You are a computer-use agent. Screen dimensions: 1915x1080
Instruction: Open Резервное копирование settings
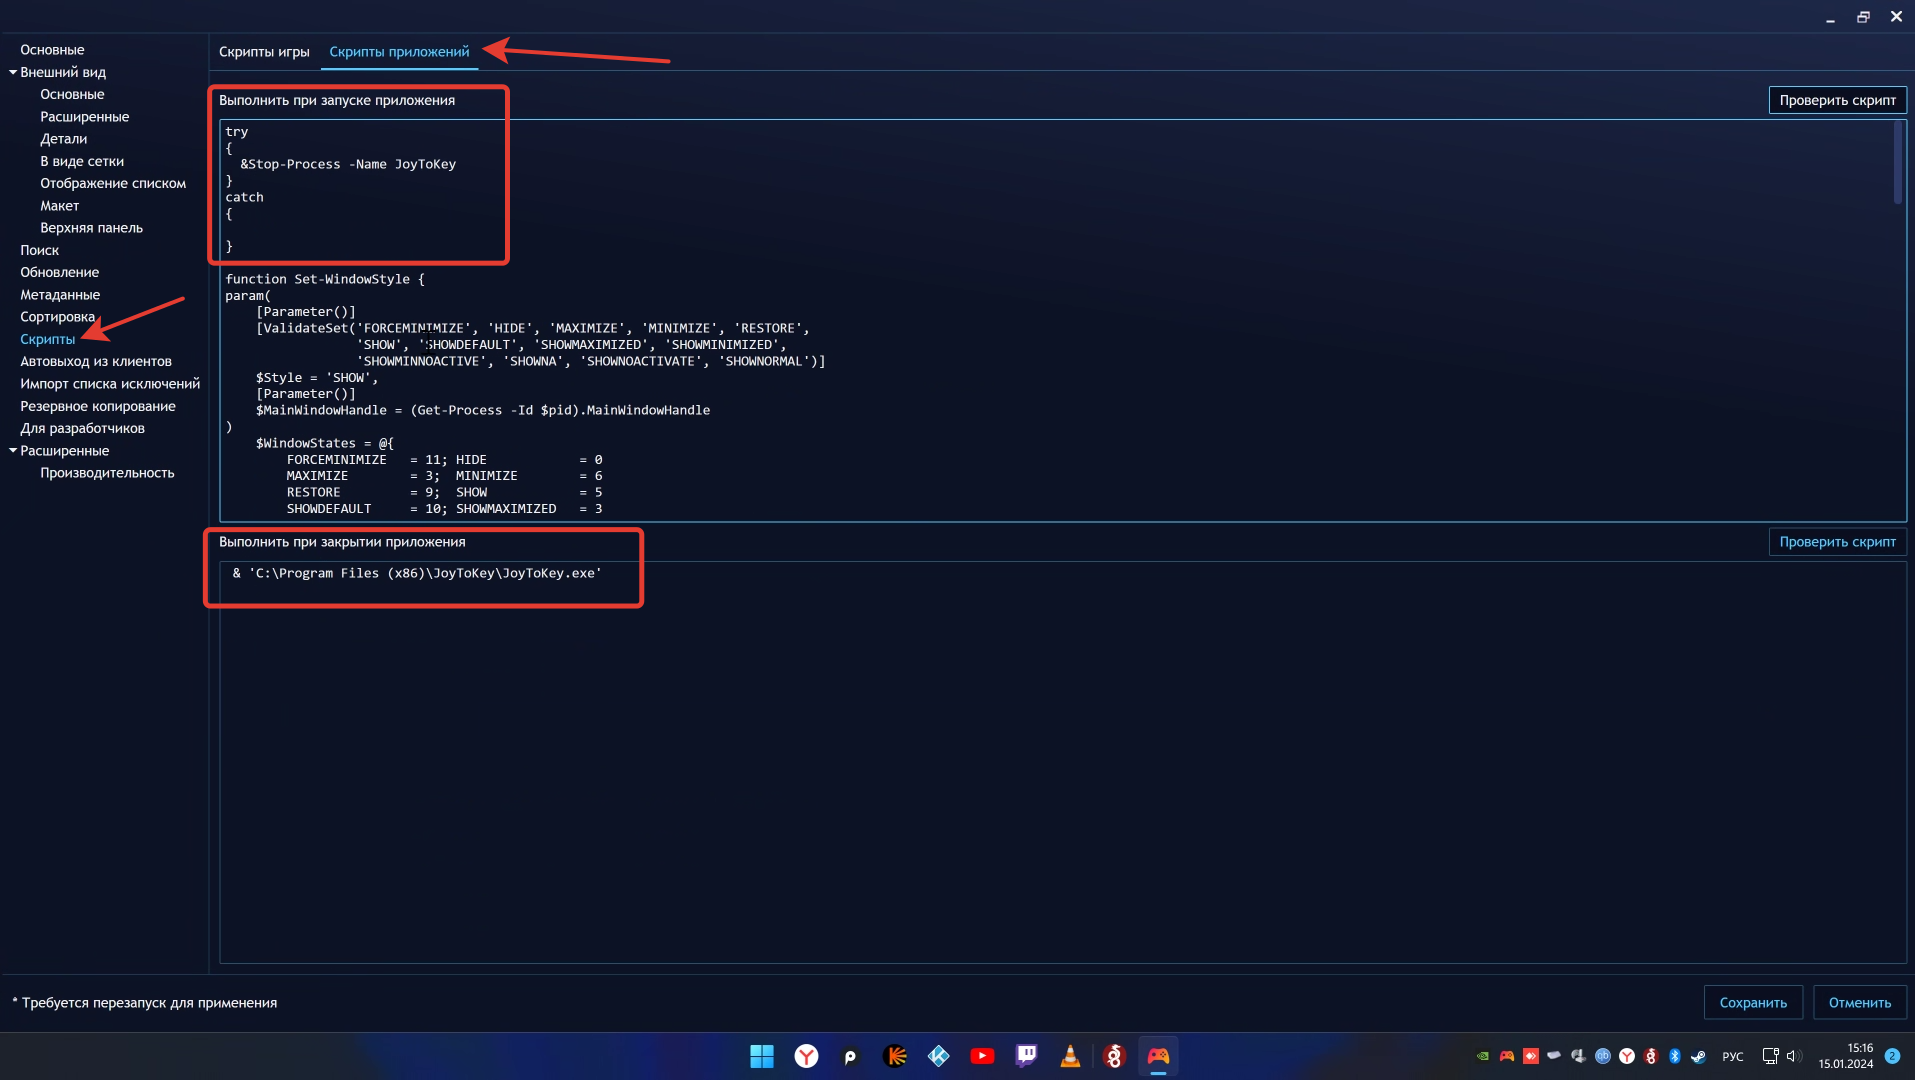(98, 406)
